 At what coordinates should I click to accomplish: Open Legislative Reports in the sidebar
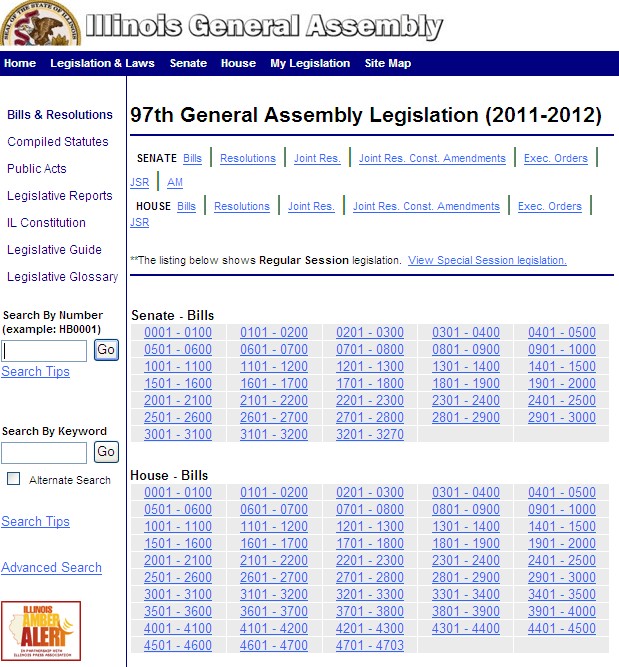coord(60,196)
